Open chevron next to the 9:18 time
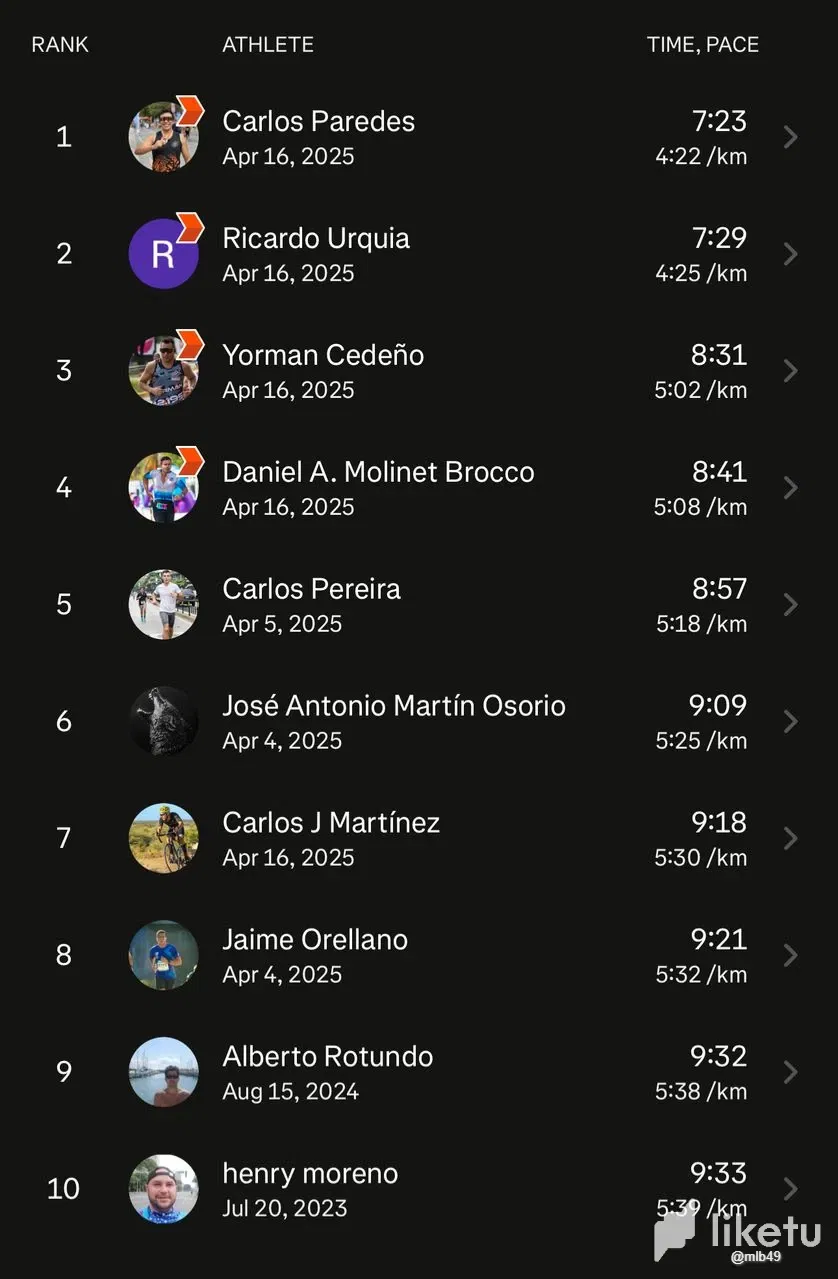 click(x=790, y=838)
